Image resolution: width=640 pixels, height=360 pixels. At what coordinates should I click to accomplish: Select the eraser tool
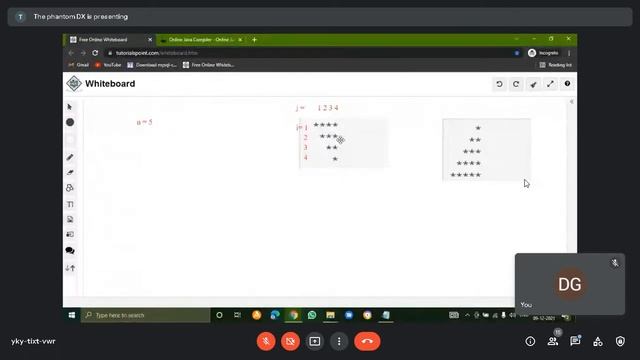(x=70, y=173)
